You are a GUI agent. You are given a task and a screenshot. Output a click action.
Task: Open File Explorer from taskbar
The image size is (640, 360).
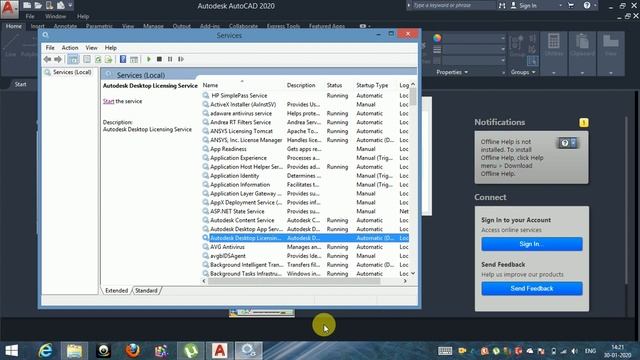[x=74, y=351]
